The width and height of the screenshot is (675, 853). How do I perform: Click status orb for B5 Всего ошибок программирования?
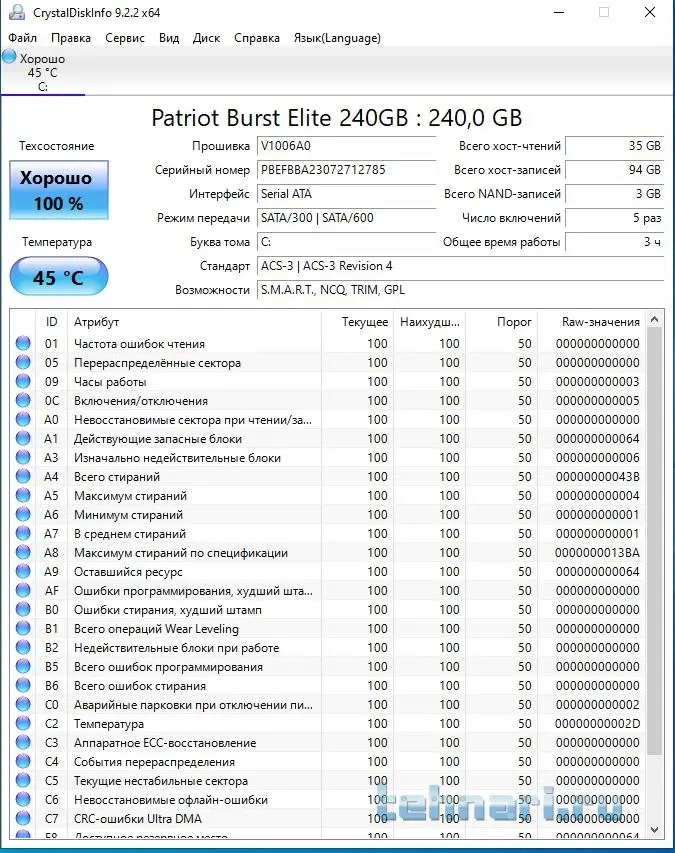pos(23,666)
